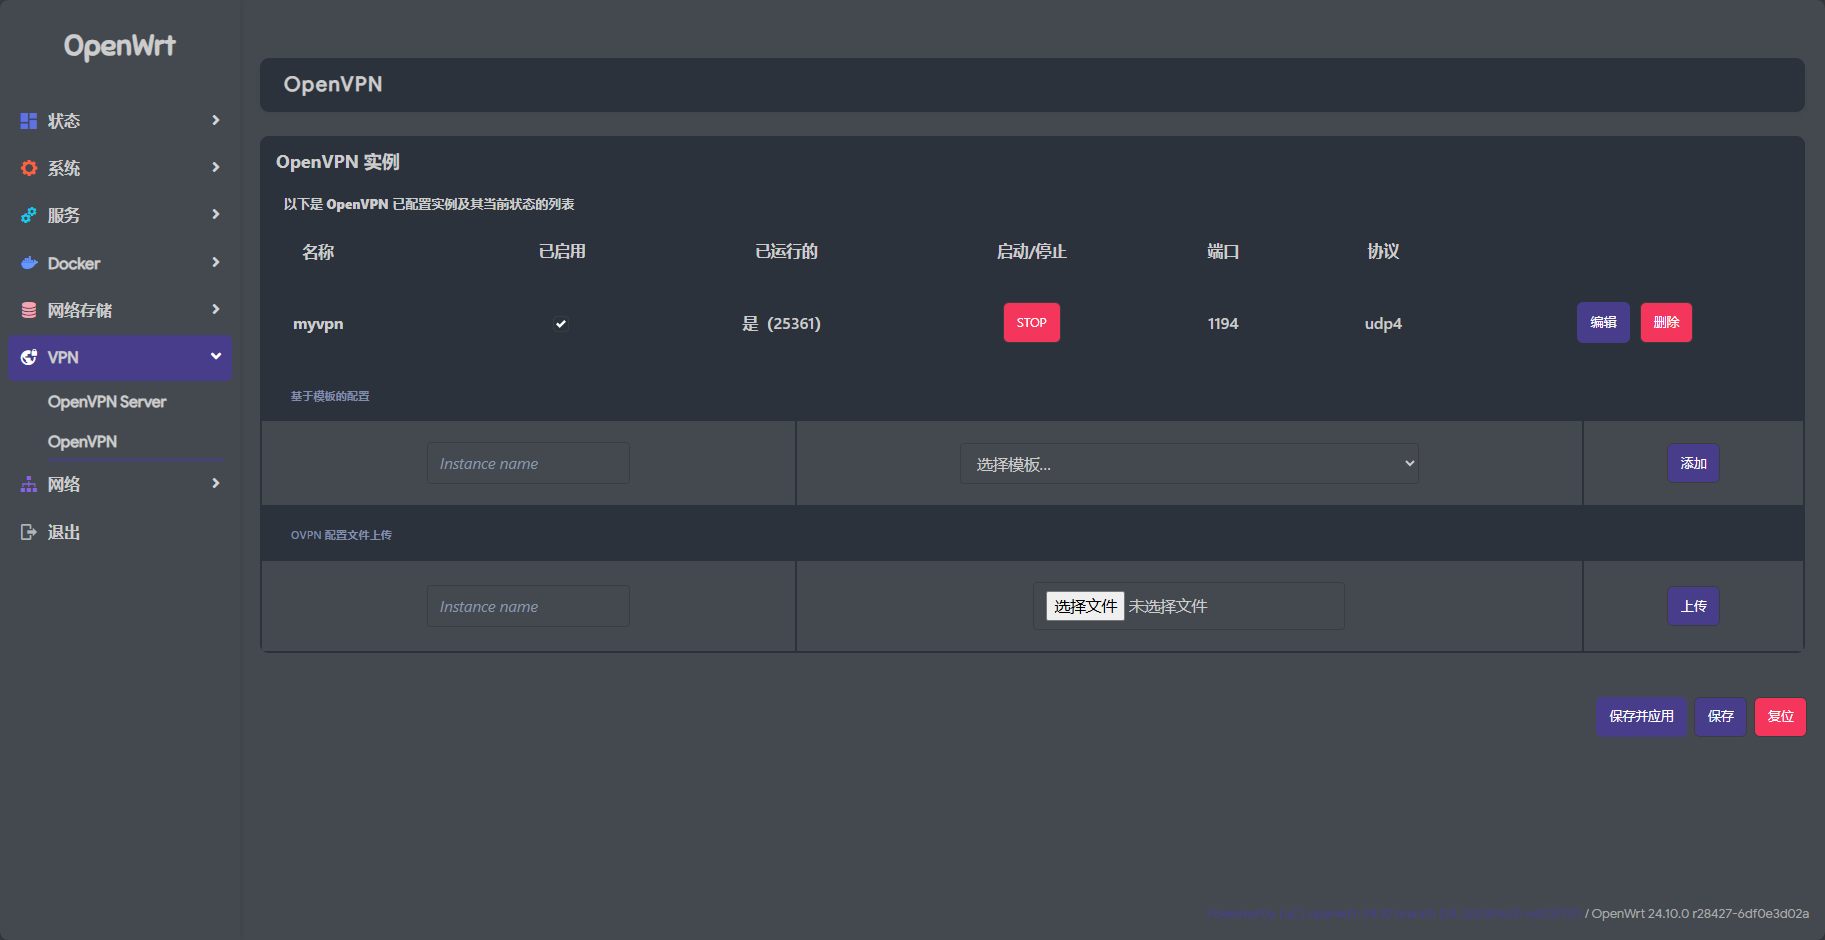Select the OpenVPN submenu entry
This screenshot has height=940, width=1825.
81,441
